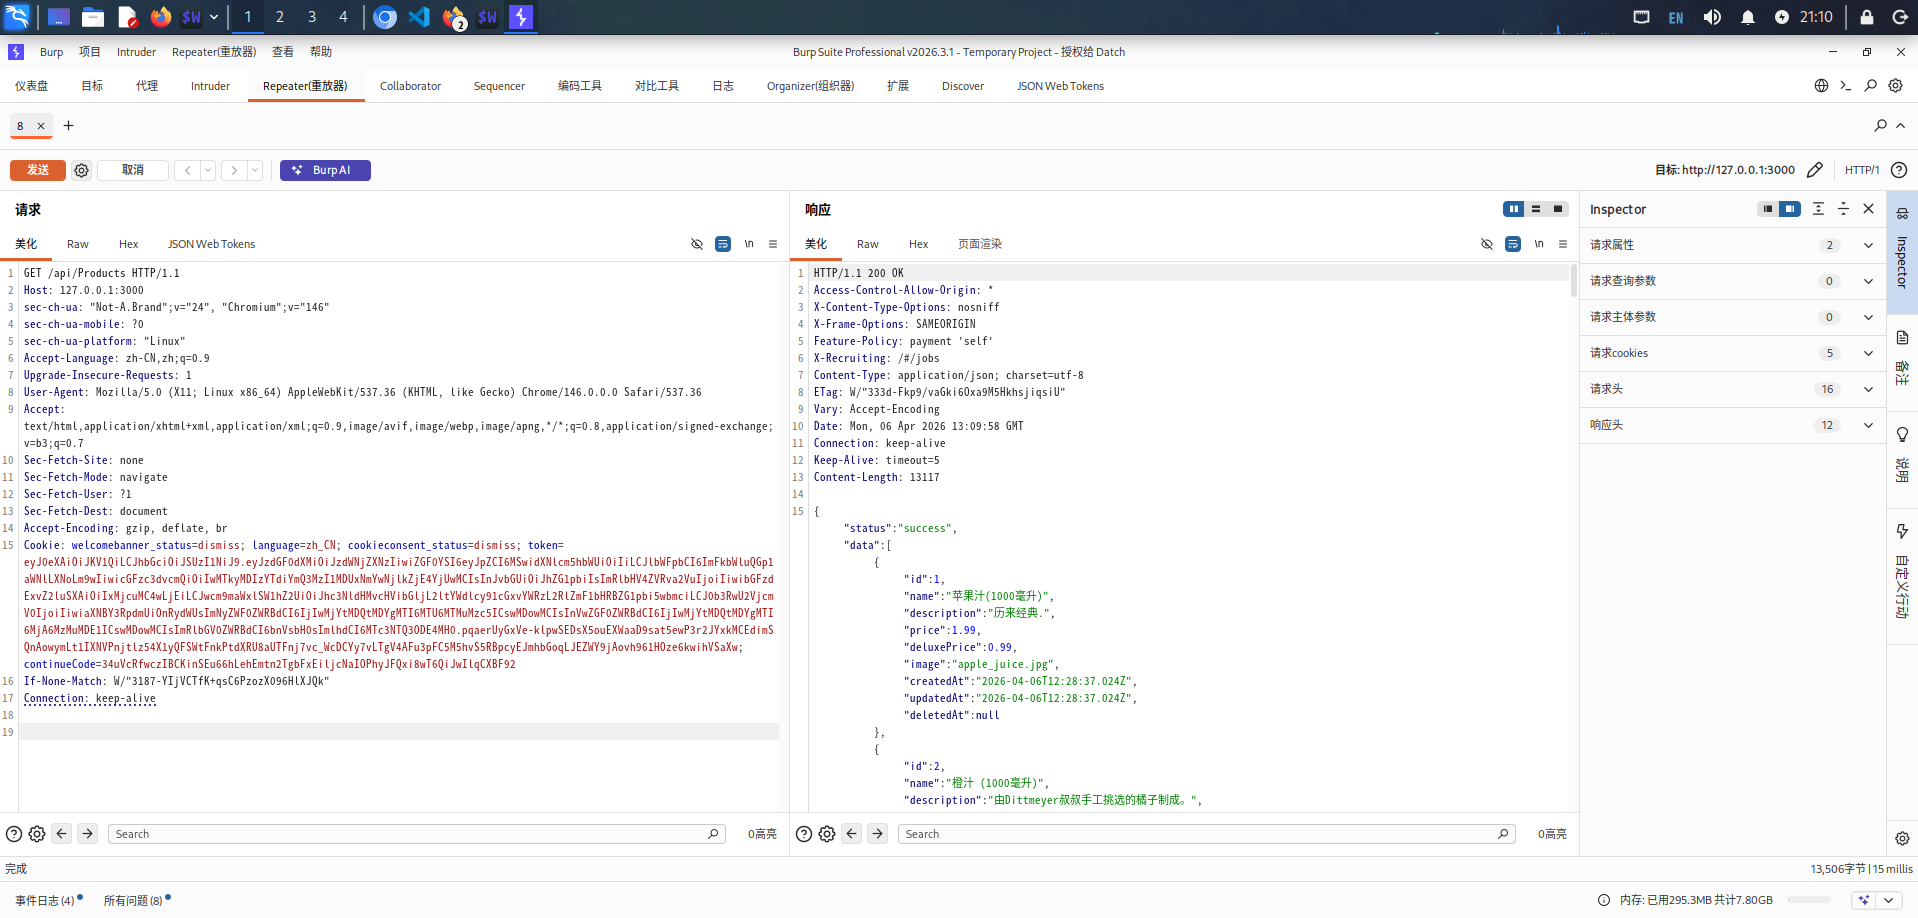This screenshot has height=918, width=1918.
Task: Go to previous request search match
Action: [x=62, y=833]
